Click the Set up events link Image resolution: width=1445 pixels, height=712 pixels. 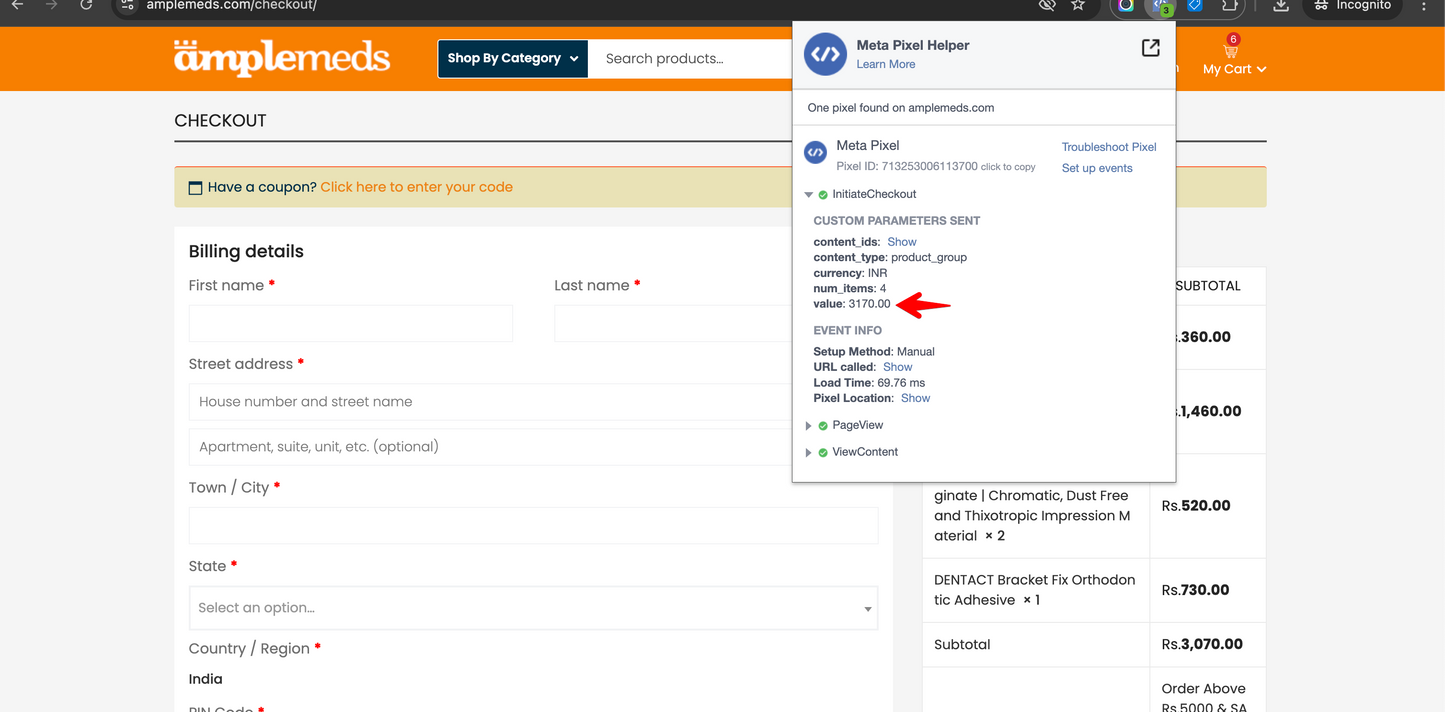point(1097,168)
